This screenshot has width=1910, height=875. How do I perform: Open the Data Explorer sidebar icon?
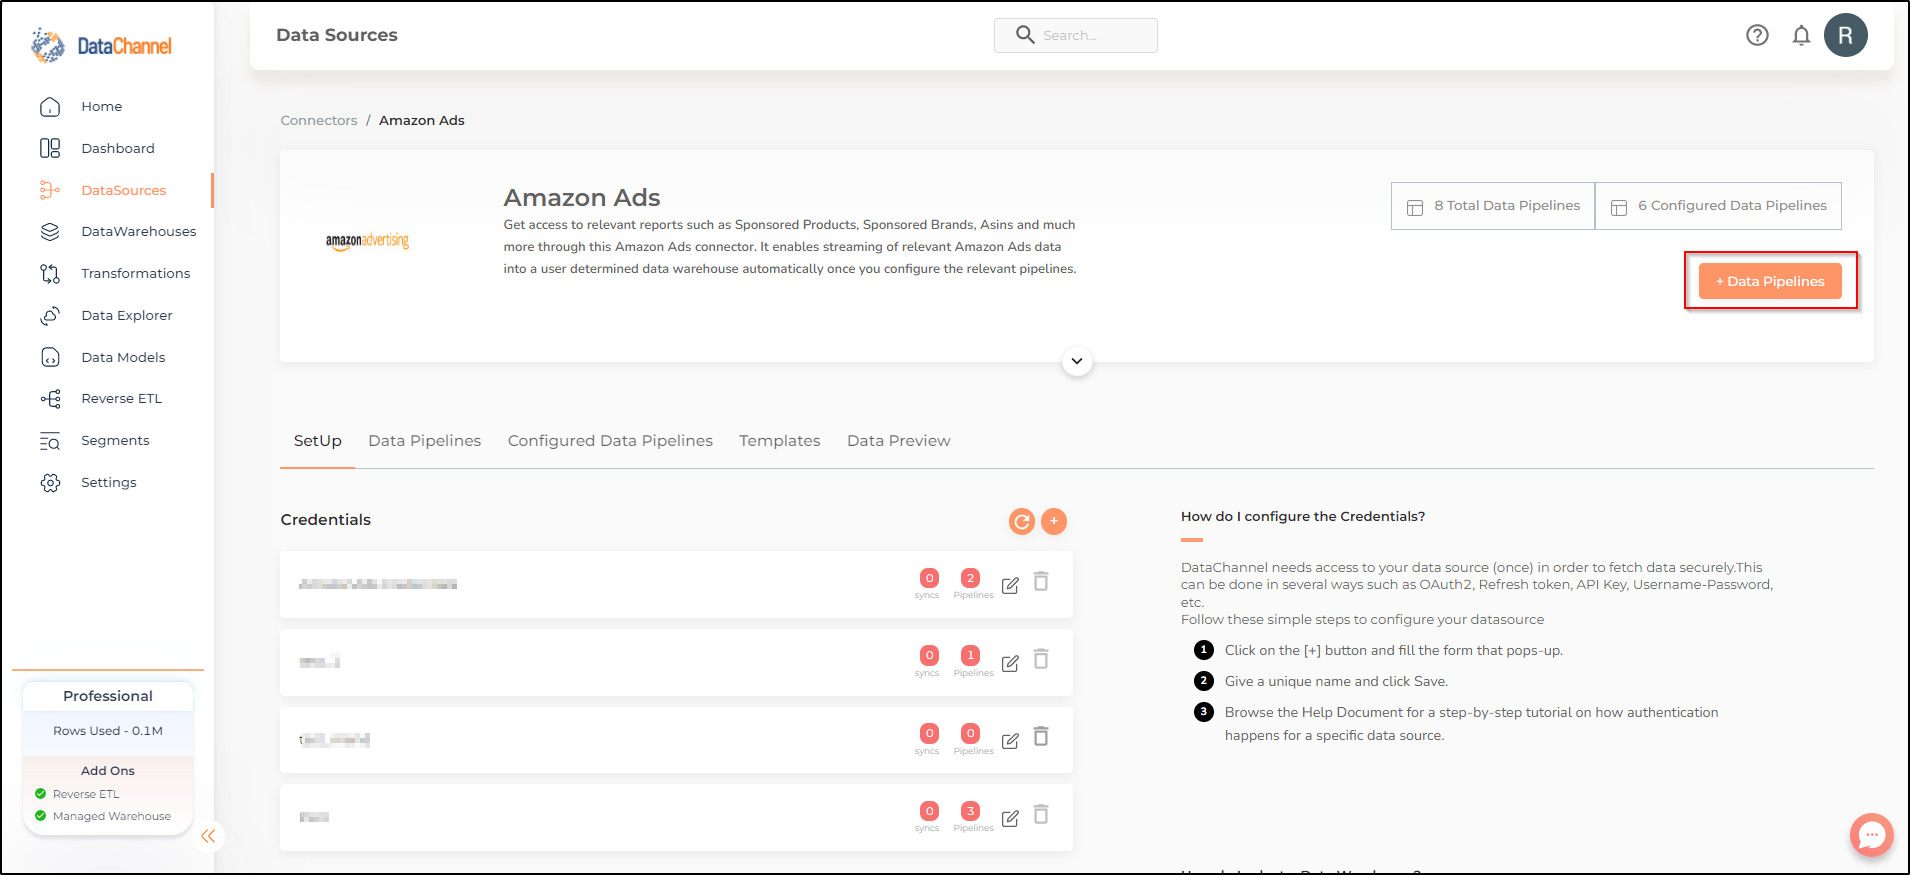(50, 315)
